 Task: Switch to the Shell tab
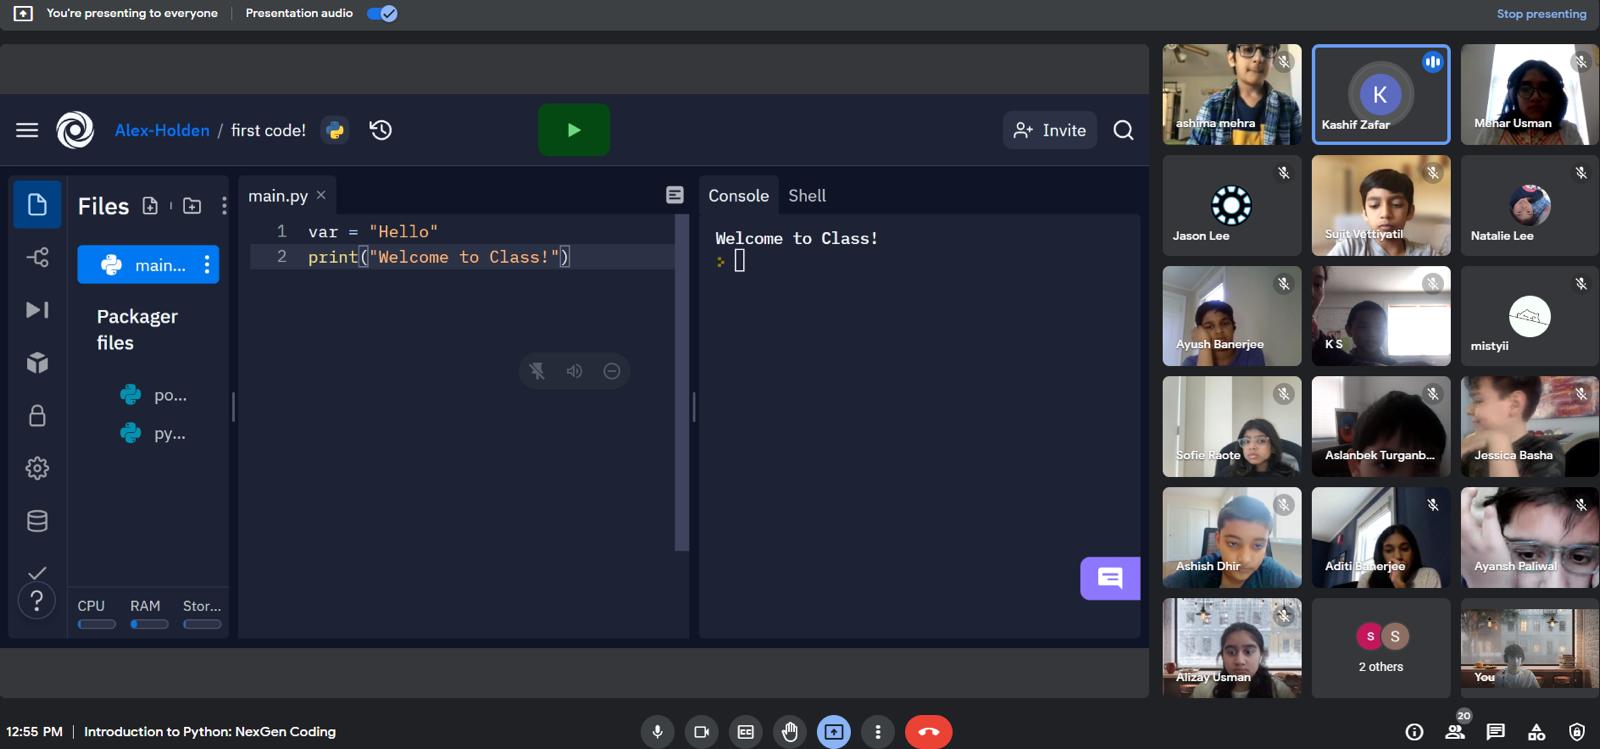click(806, 196)
